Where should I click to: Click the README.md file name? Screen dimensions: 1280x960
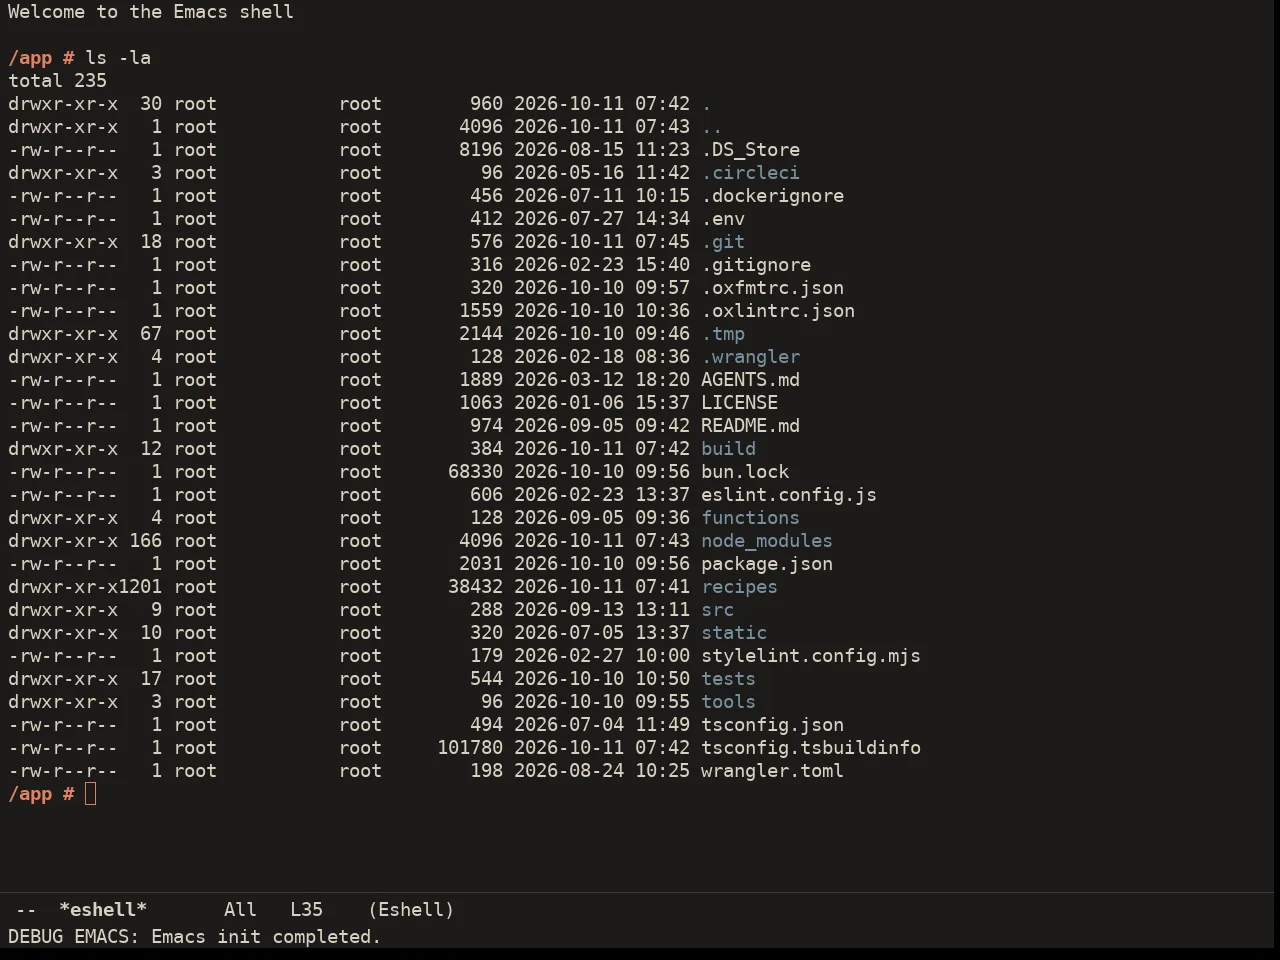pyautogui.click(x=750, y=426)
